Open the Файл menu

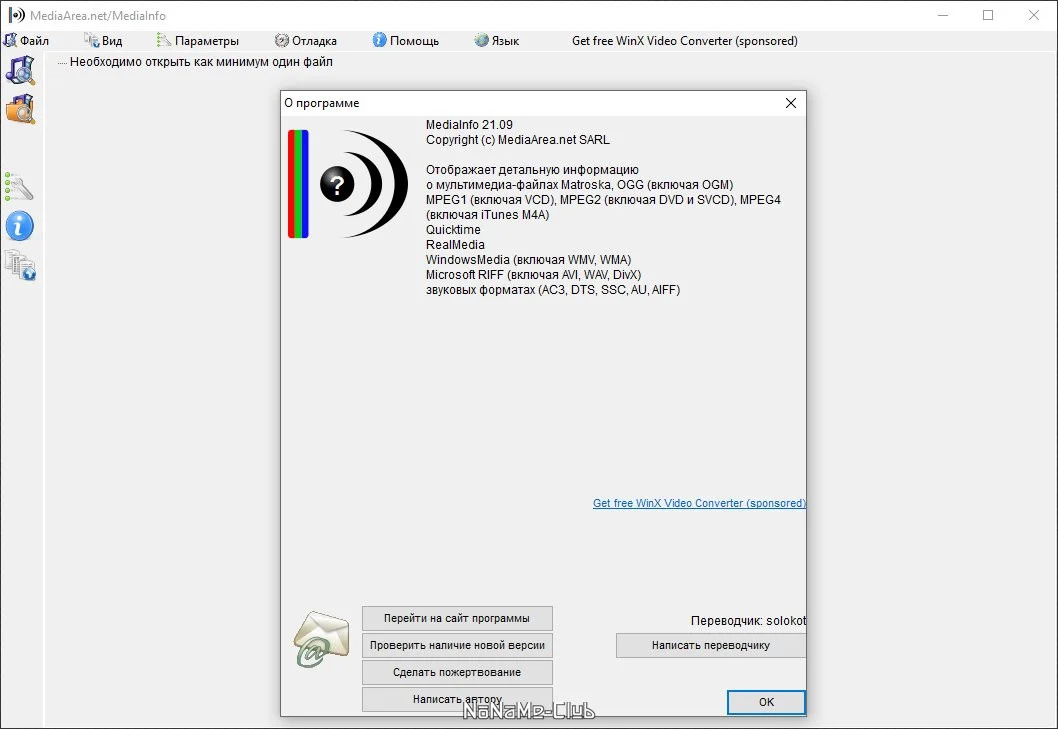point(26,40)
